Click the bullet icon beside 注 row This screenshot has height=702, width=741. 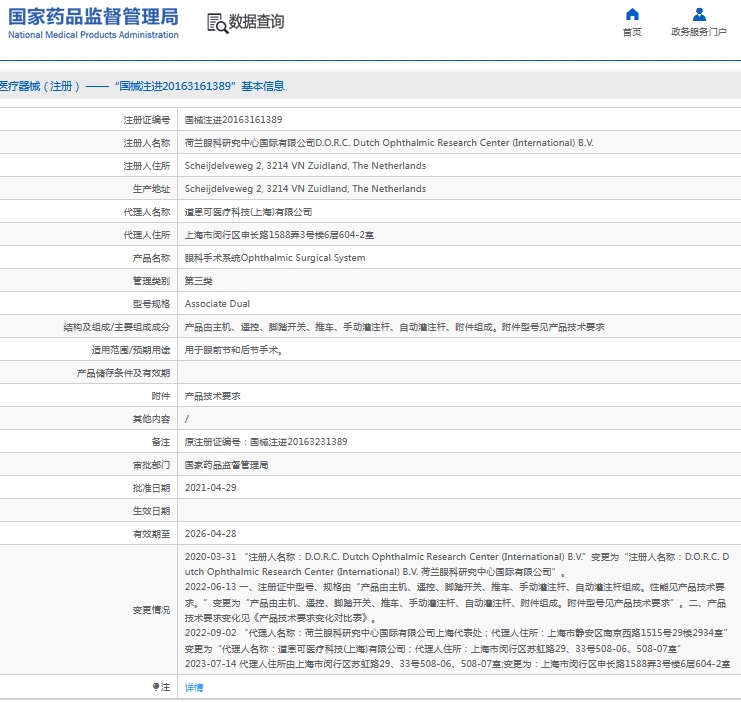coord(155,686)
